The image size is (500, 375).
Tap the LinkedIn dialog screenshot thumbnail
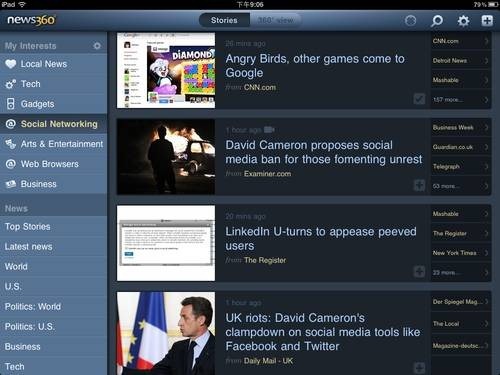click(166, 243)
